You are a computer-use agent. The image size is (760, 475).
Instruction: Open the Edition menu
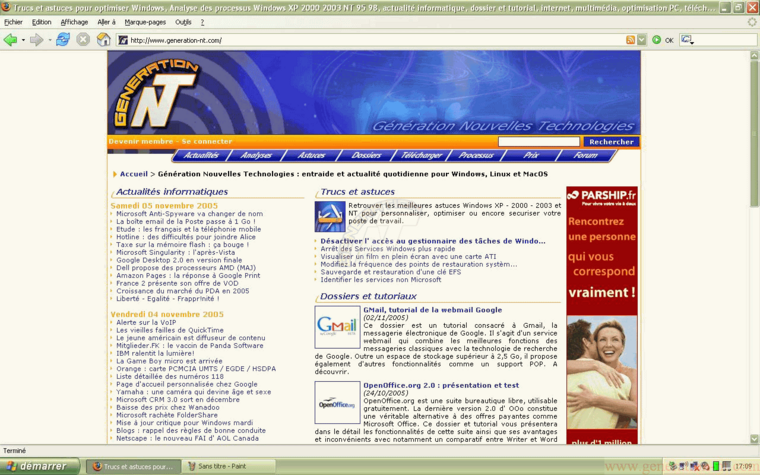(x=42, y=22)
